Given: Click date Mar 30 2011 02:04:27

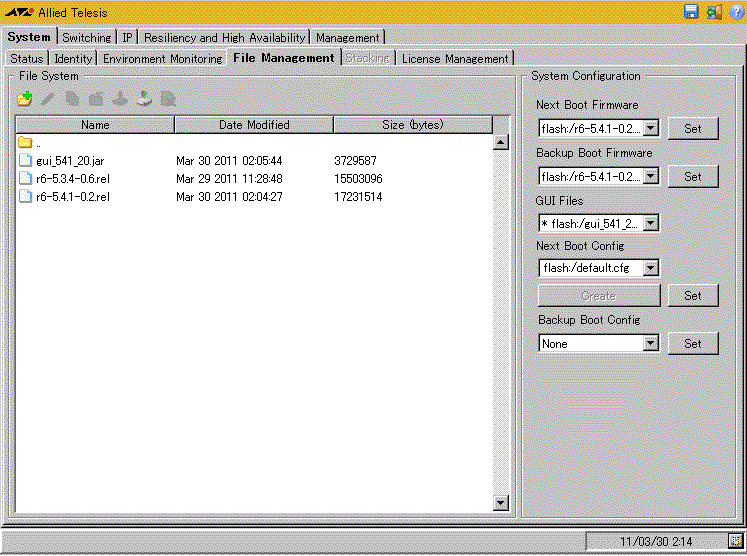Looking at the screenshot, I should click(x=229, y=197).
